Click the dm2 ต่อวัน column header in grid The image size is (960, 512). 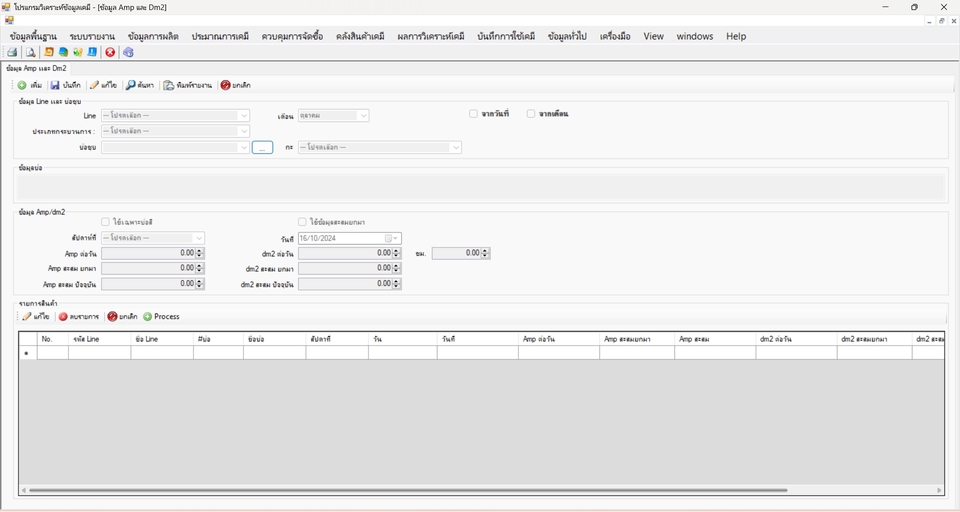pyautogui.click(x=796, y=339)
